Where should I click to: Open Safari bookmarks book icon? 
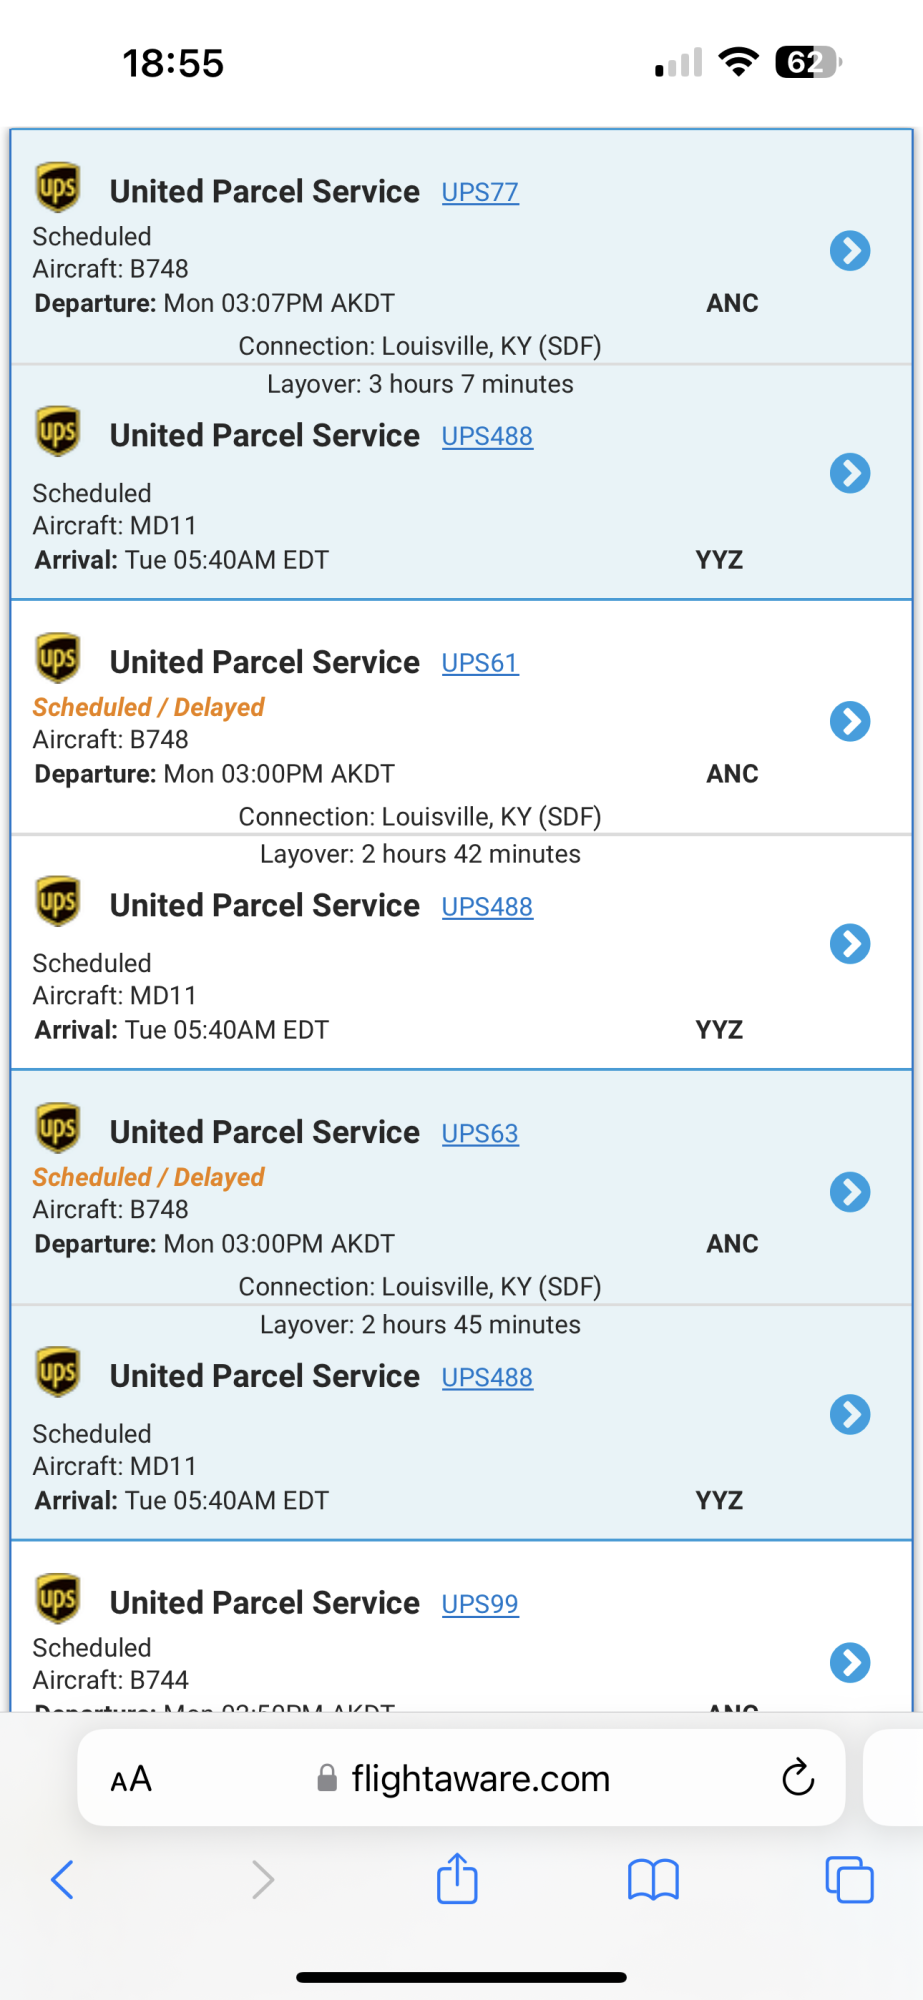[653, 1880]
